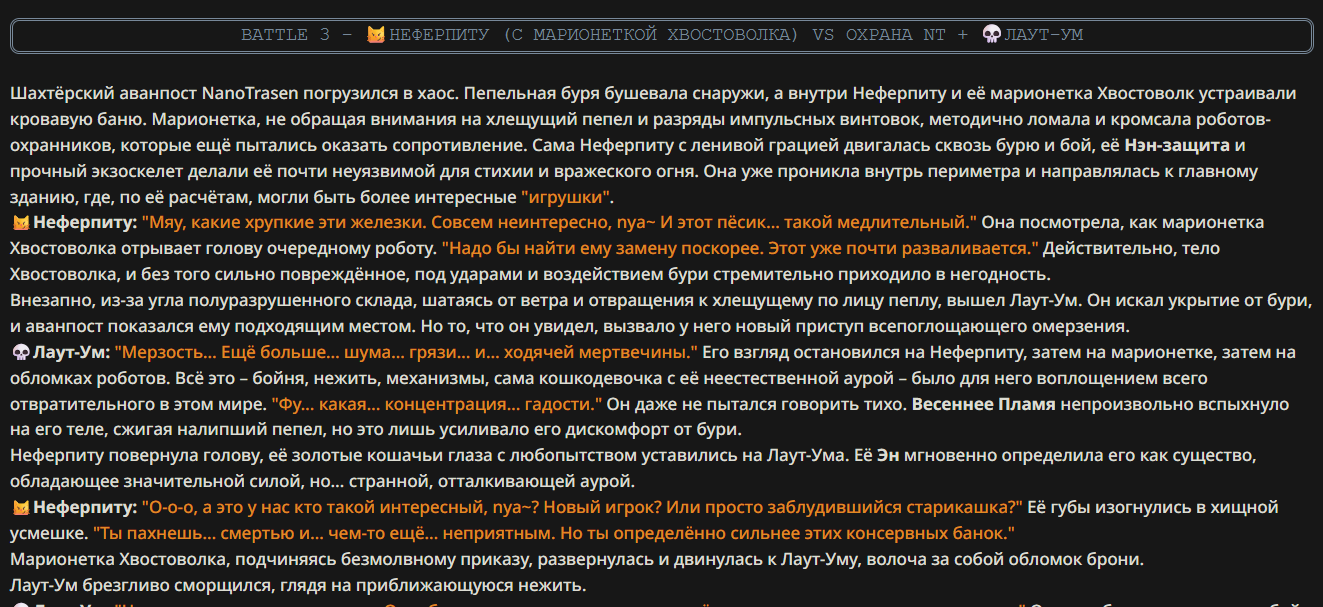Click the cat emoji beside the 'О-о-о, а это' line
The width and height of the screenshot is (1323, 607).
click(19, 508)
